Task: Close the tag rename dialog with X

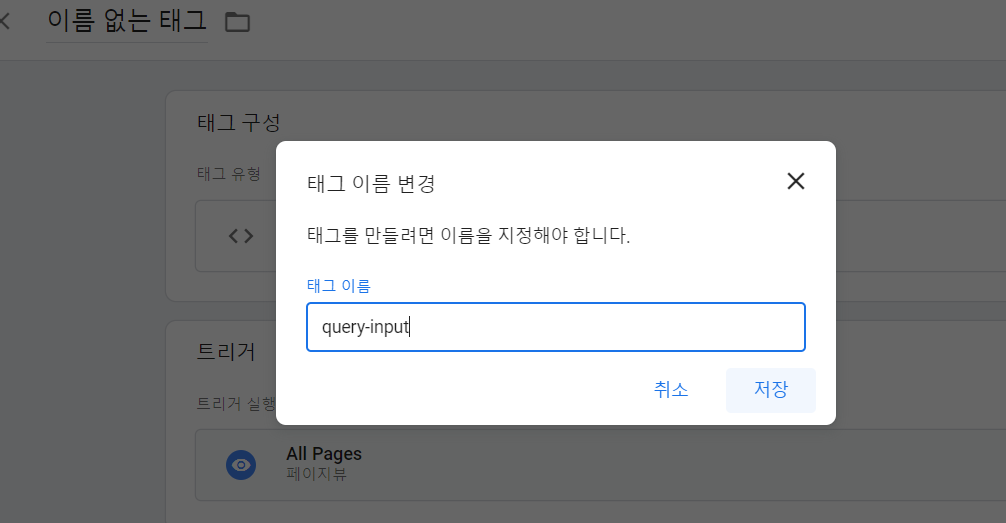Action: tap(796, 182)
